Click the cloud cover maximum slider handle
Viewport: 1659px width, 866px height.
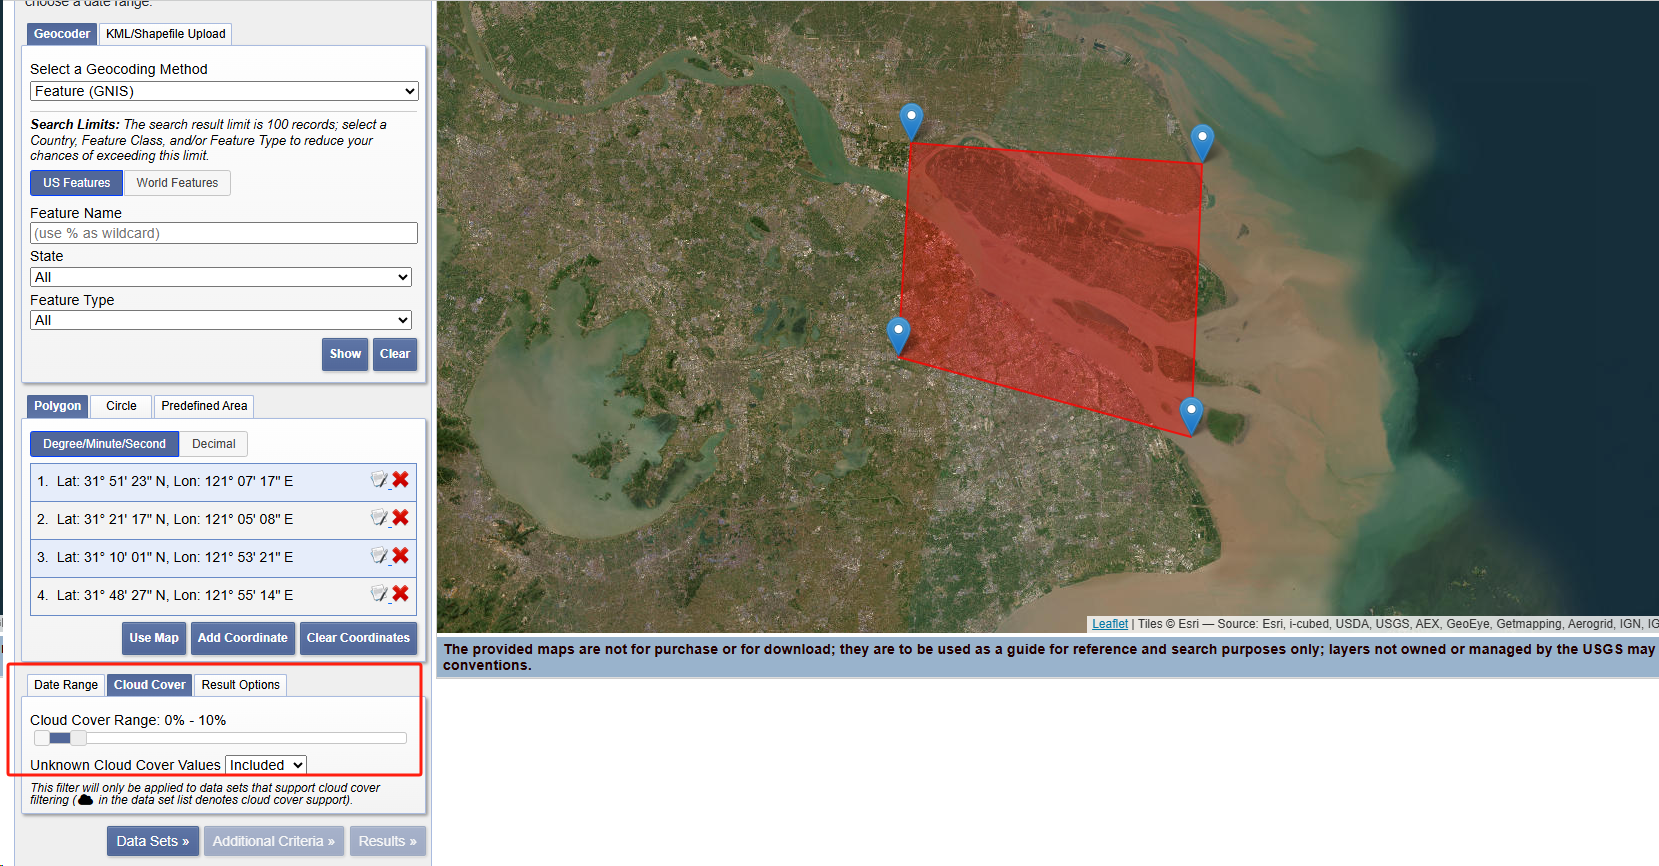pos(78,738)
